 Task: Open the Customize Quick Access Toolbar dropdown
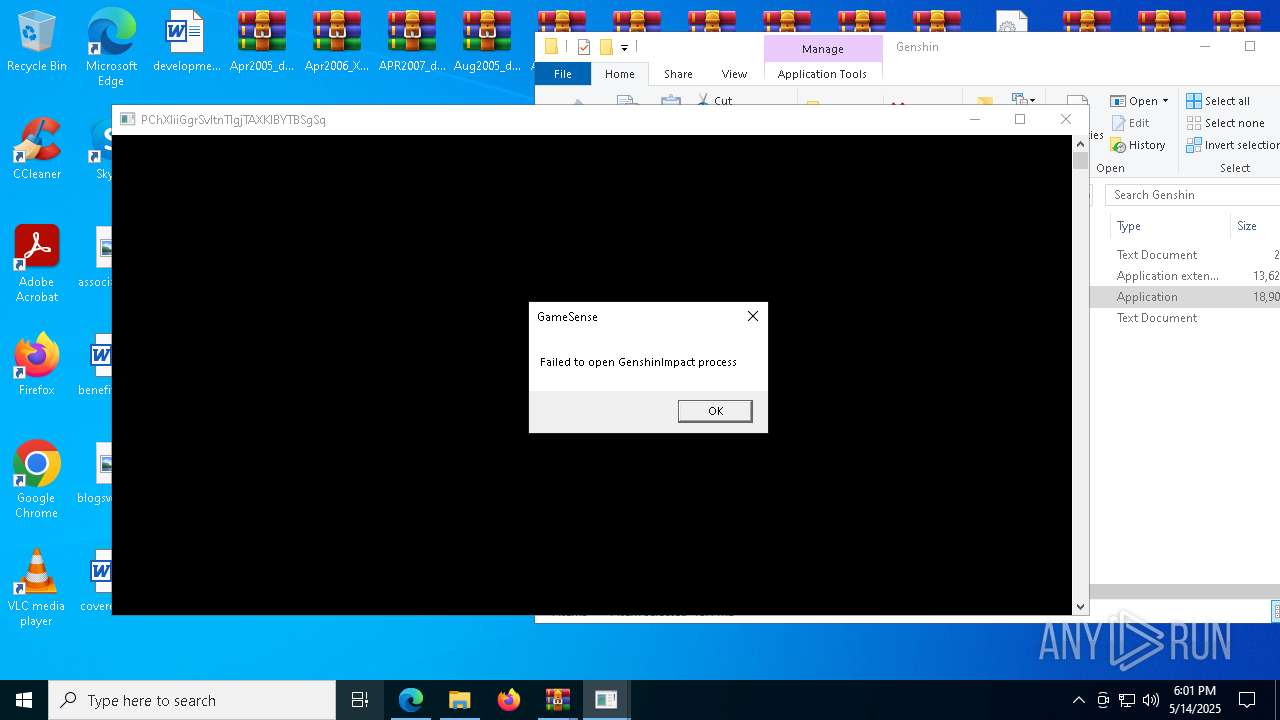coord(625,47)
